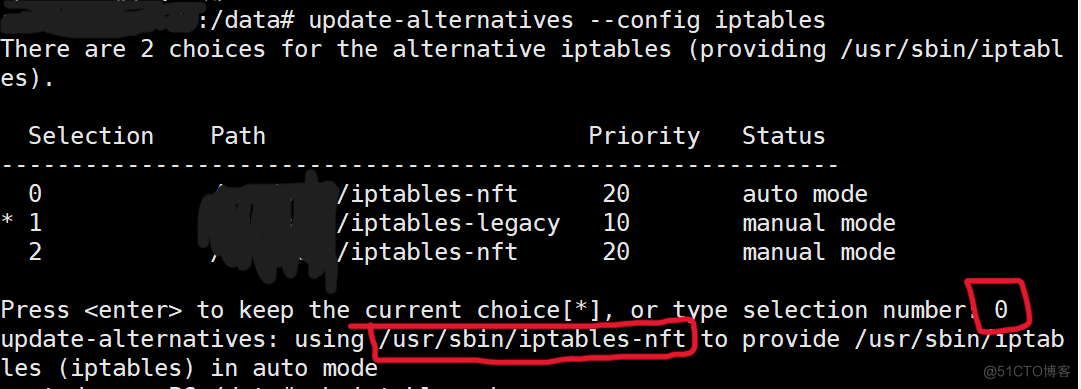Image resolution: width=1081 pixels, height=389 pixels.
Task: Click the 51CTO watermark
Action: [x=1027, y=372]
